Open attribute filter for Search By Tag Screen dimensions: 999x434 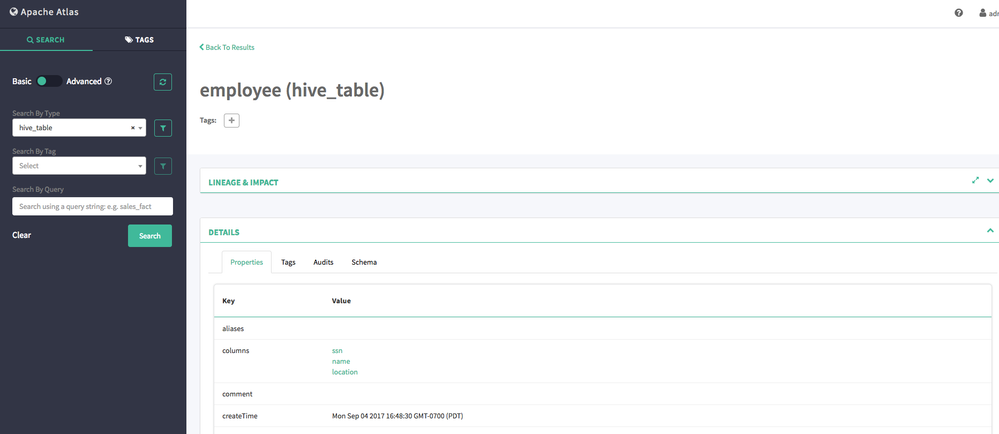point(163,166)
